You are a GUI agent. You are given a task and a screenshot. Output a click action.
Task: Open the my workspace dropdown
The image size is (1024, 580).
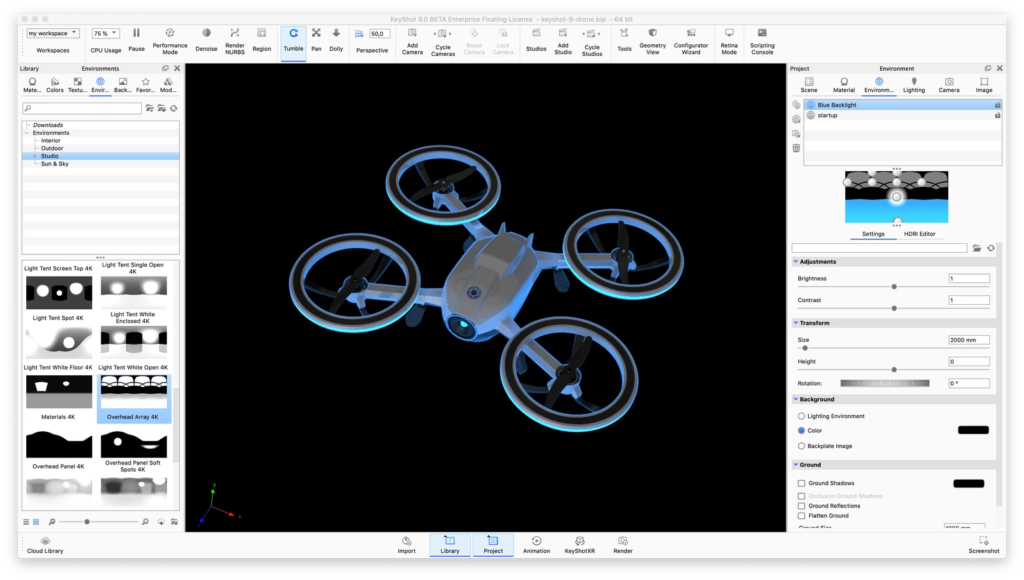click(x=53, y=33)
